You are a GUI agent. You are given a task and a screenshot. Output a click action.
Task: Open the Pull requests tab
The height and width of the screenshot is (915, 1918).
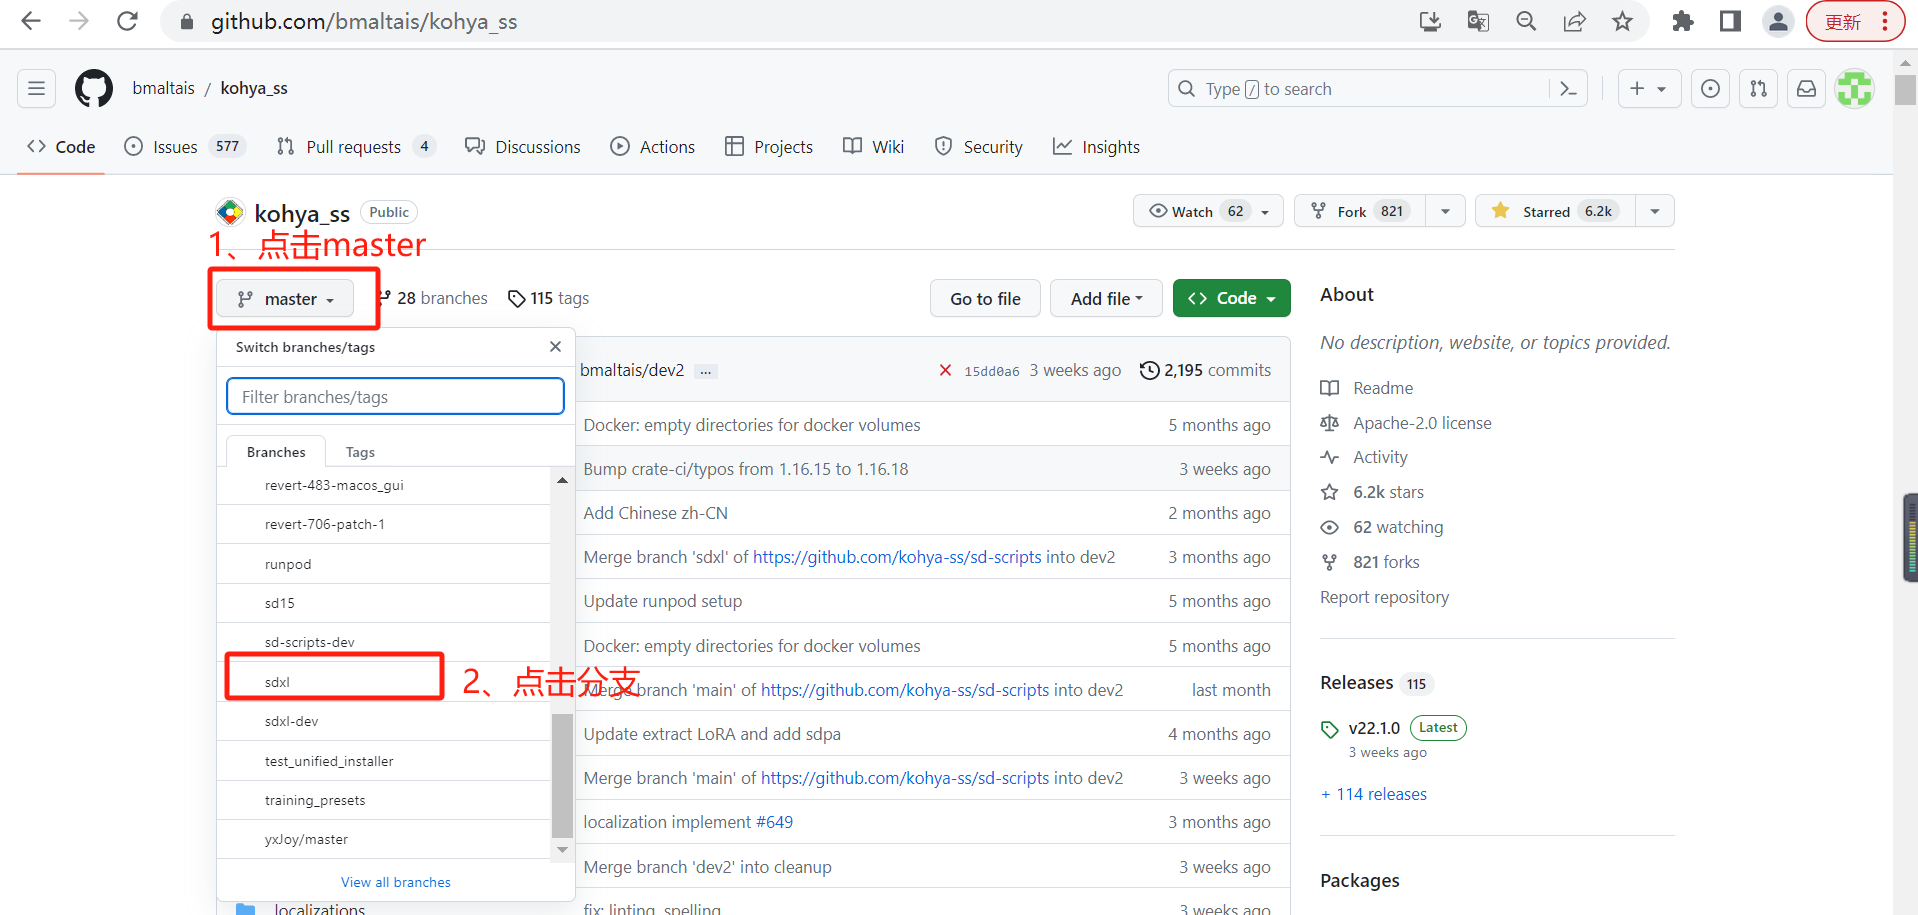point(356,147)
